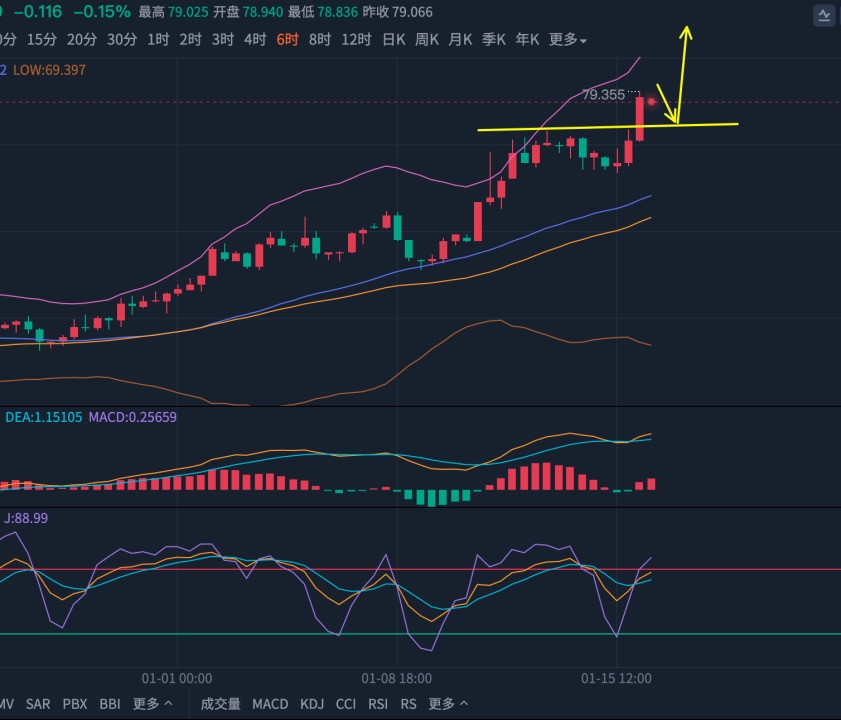
Task: Click the 01-01 00:00 time axis label
Action: (x=176, y=679)
